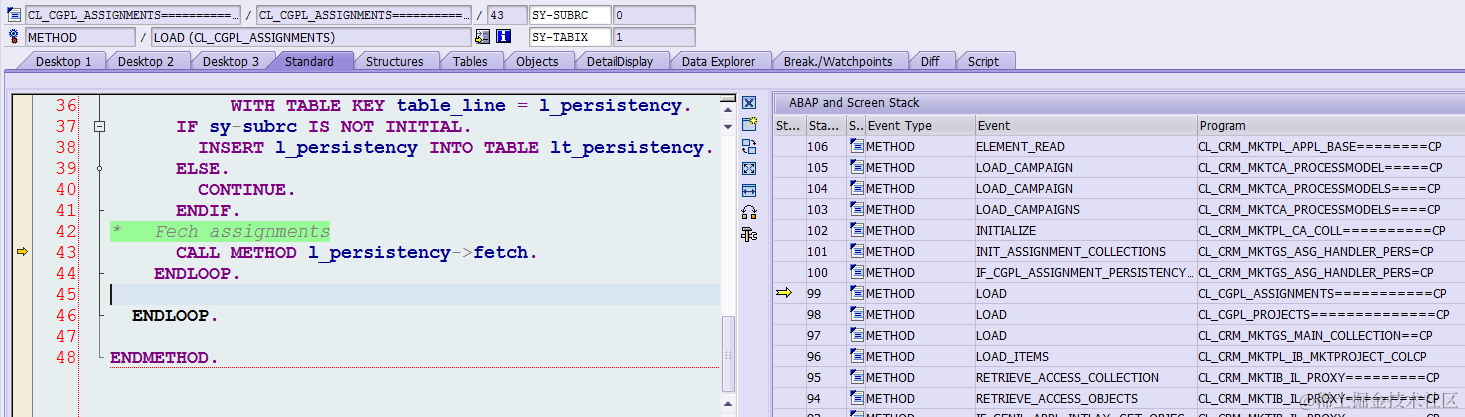The height and width of the screenshot is (417, 1465).
Task: Click the Sta... stack level column header
Action: tap(825, 126)
